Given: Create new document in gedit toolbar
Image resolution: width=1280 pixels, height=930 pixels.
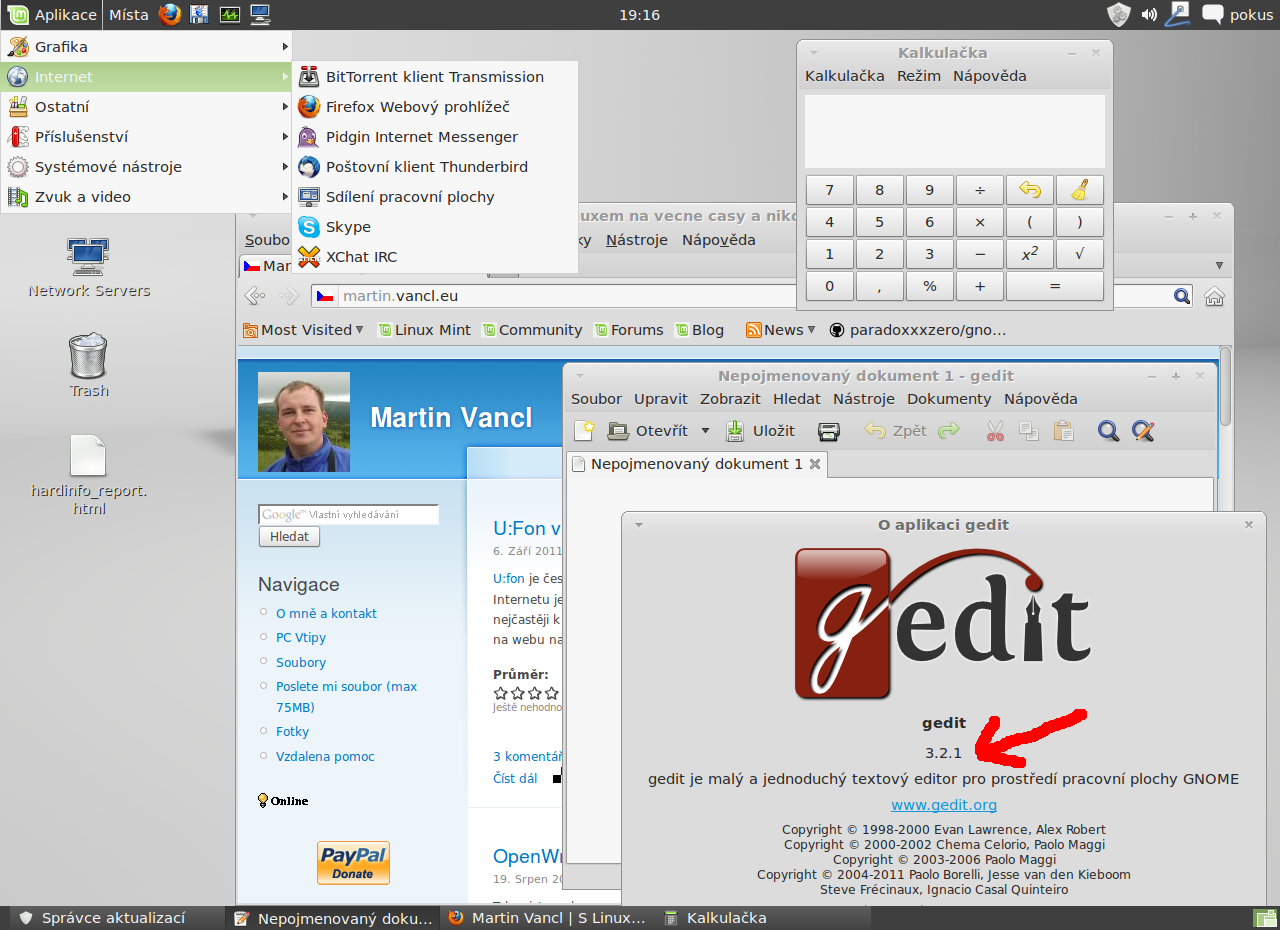Looking at the screenshot, I should (x=584, y=431).
